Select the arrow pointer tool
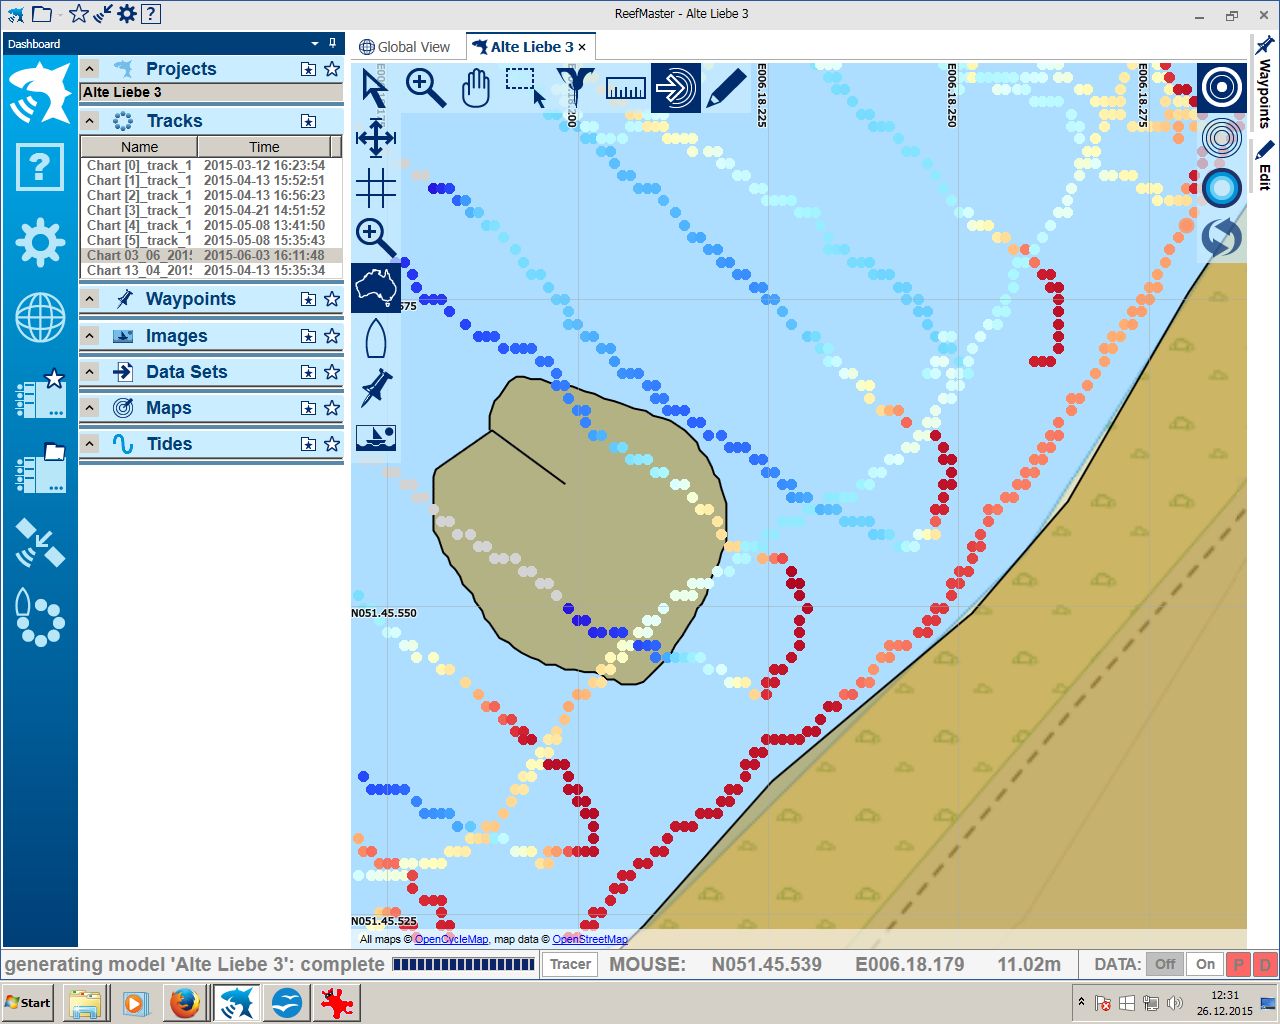The width and height of the screenshot is (1280, 1024). coord(375,88)
